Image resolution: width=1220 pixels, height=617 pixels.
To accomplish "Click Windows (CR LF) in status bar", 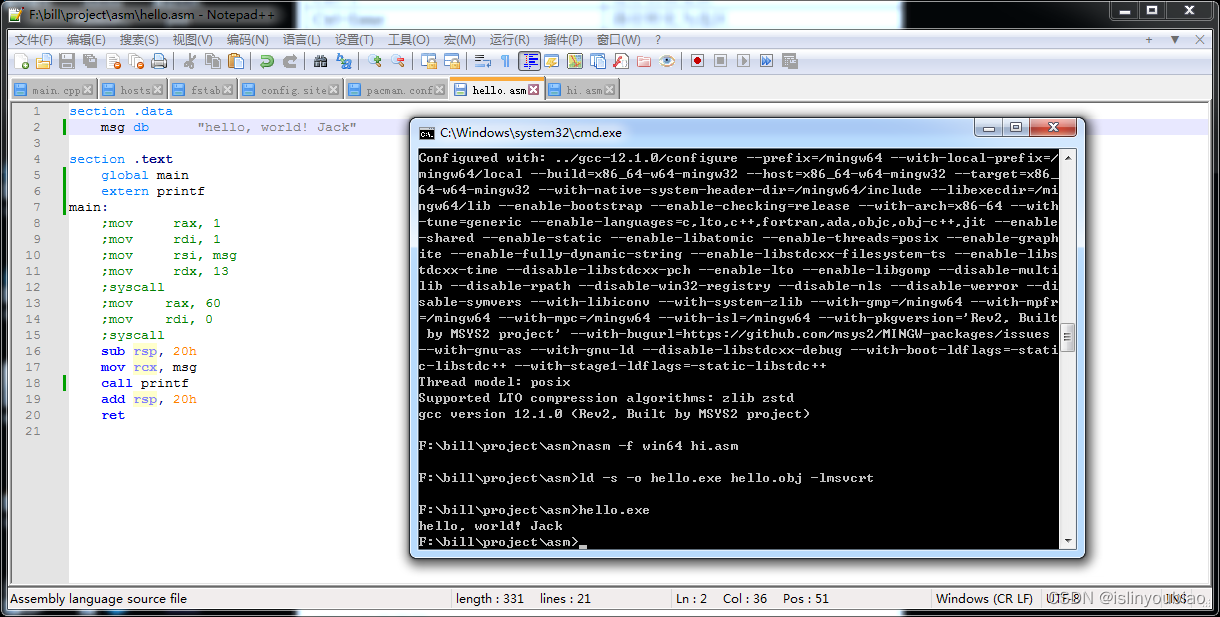I will (x=985, y=598).
